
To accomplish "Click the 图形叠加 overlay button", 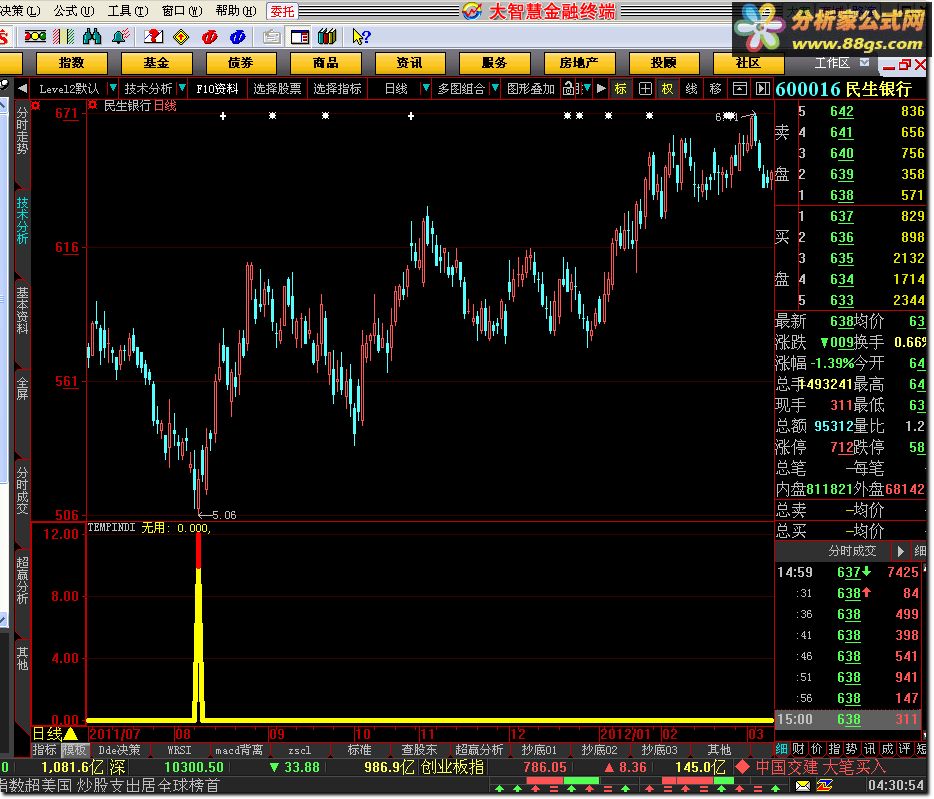I will (x=531, y=89).
